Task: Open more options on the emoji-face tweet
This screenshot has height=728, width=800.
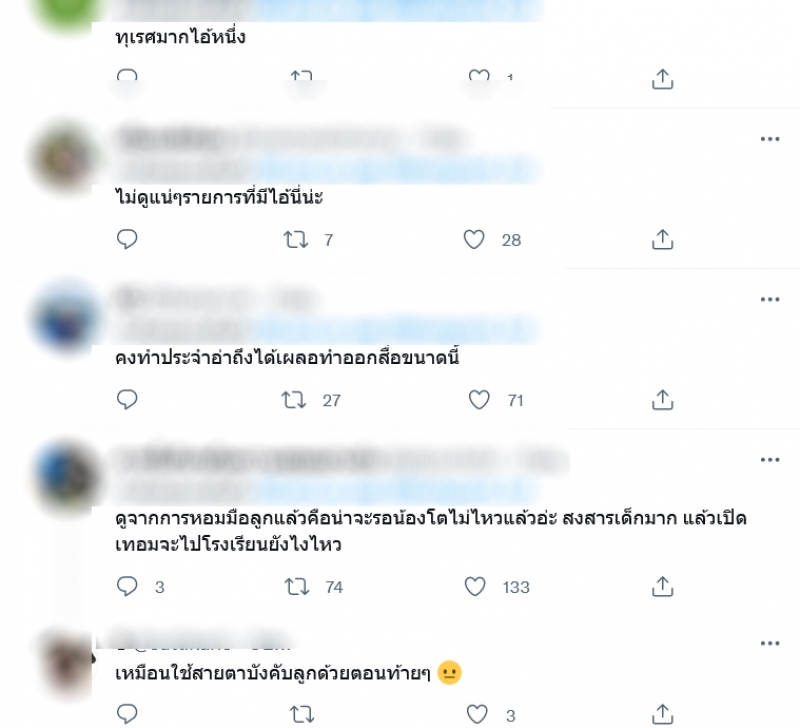Action: tap(770, 643)
